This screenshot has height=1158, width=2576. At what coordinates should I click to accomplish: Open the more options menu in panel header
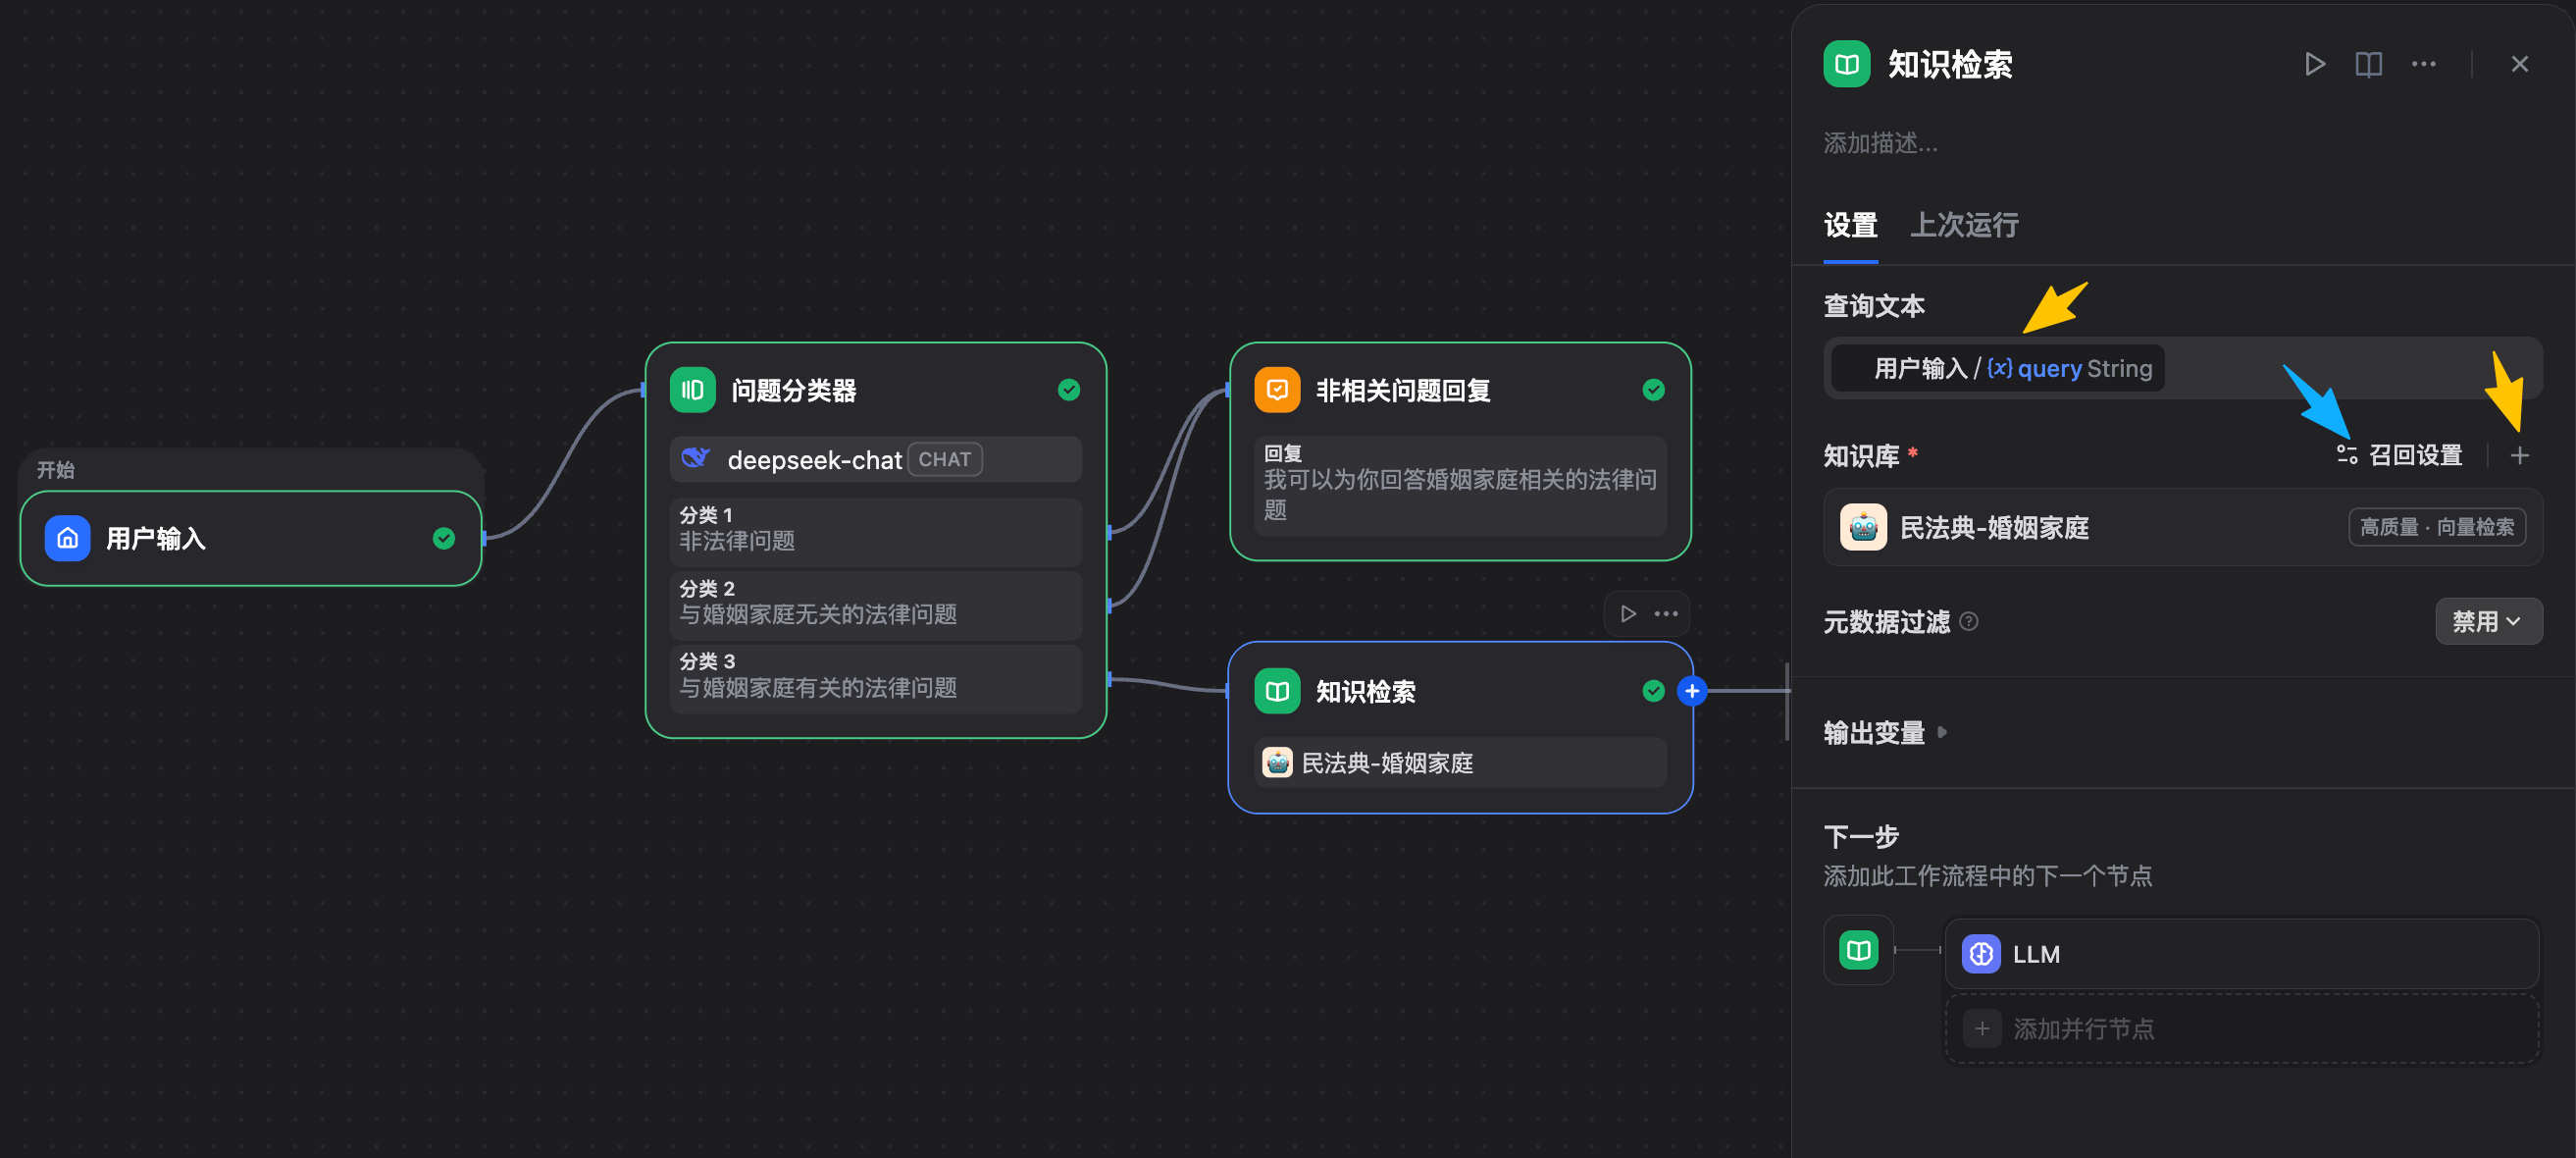click(x=2423, y=65)
